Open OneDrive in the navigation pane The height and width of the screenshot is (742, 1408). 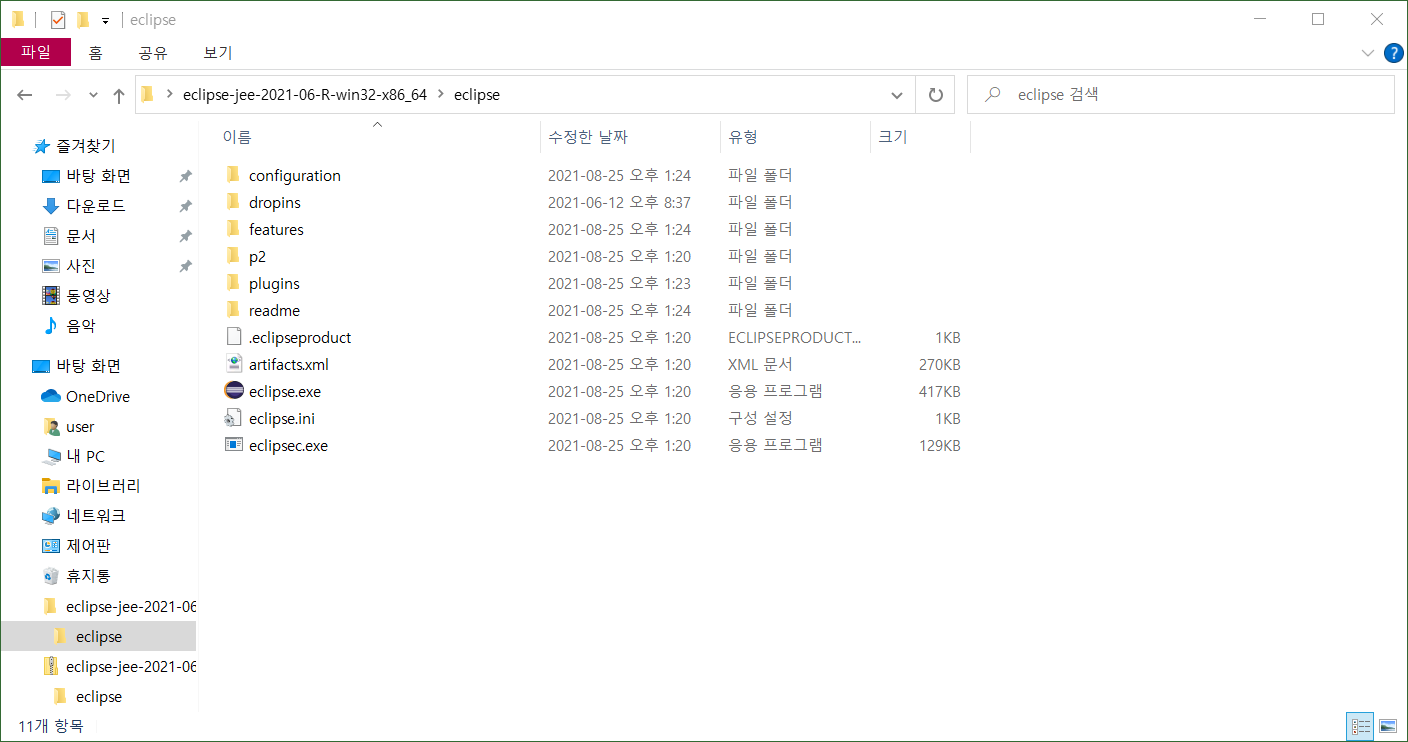coord(98,396)
